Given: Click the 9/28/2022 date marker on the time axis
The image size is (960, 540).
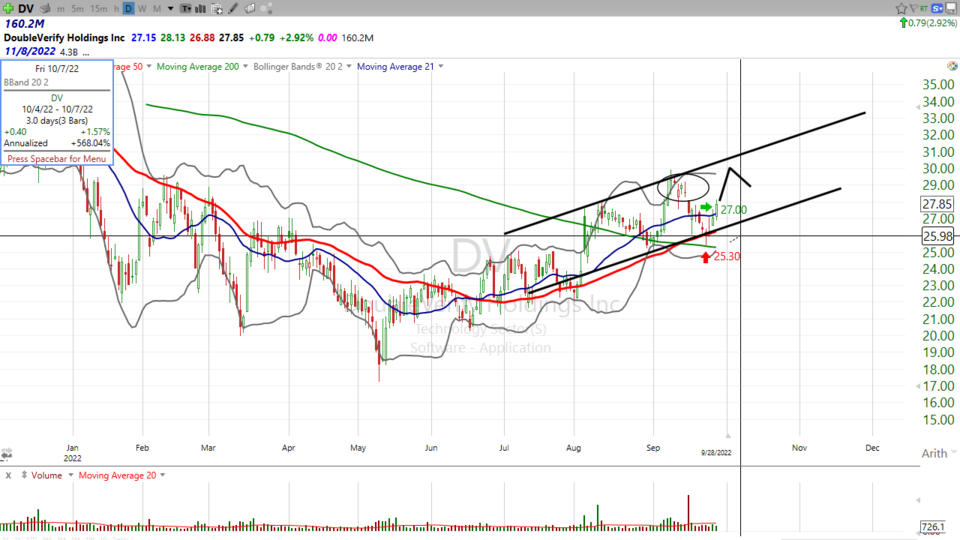Looking at the screenshot, I should click(x=717, y=452).
